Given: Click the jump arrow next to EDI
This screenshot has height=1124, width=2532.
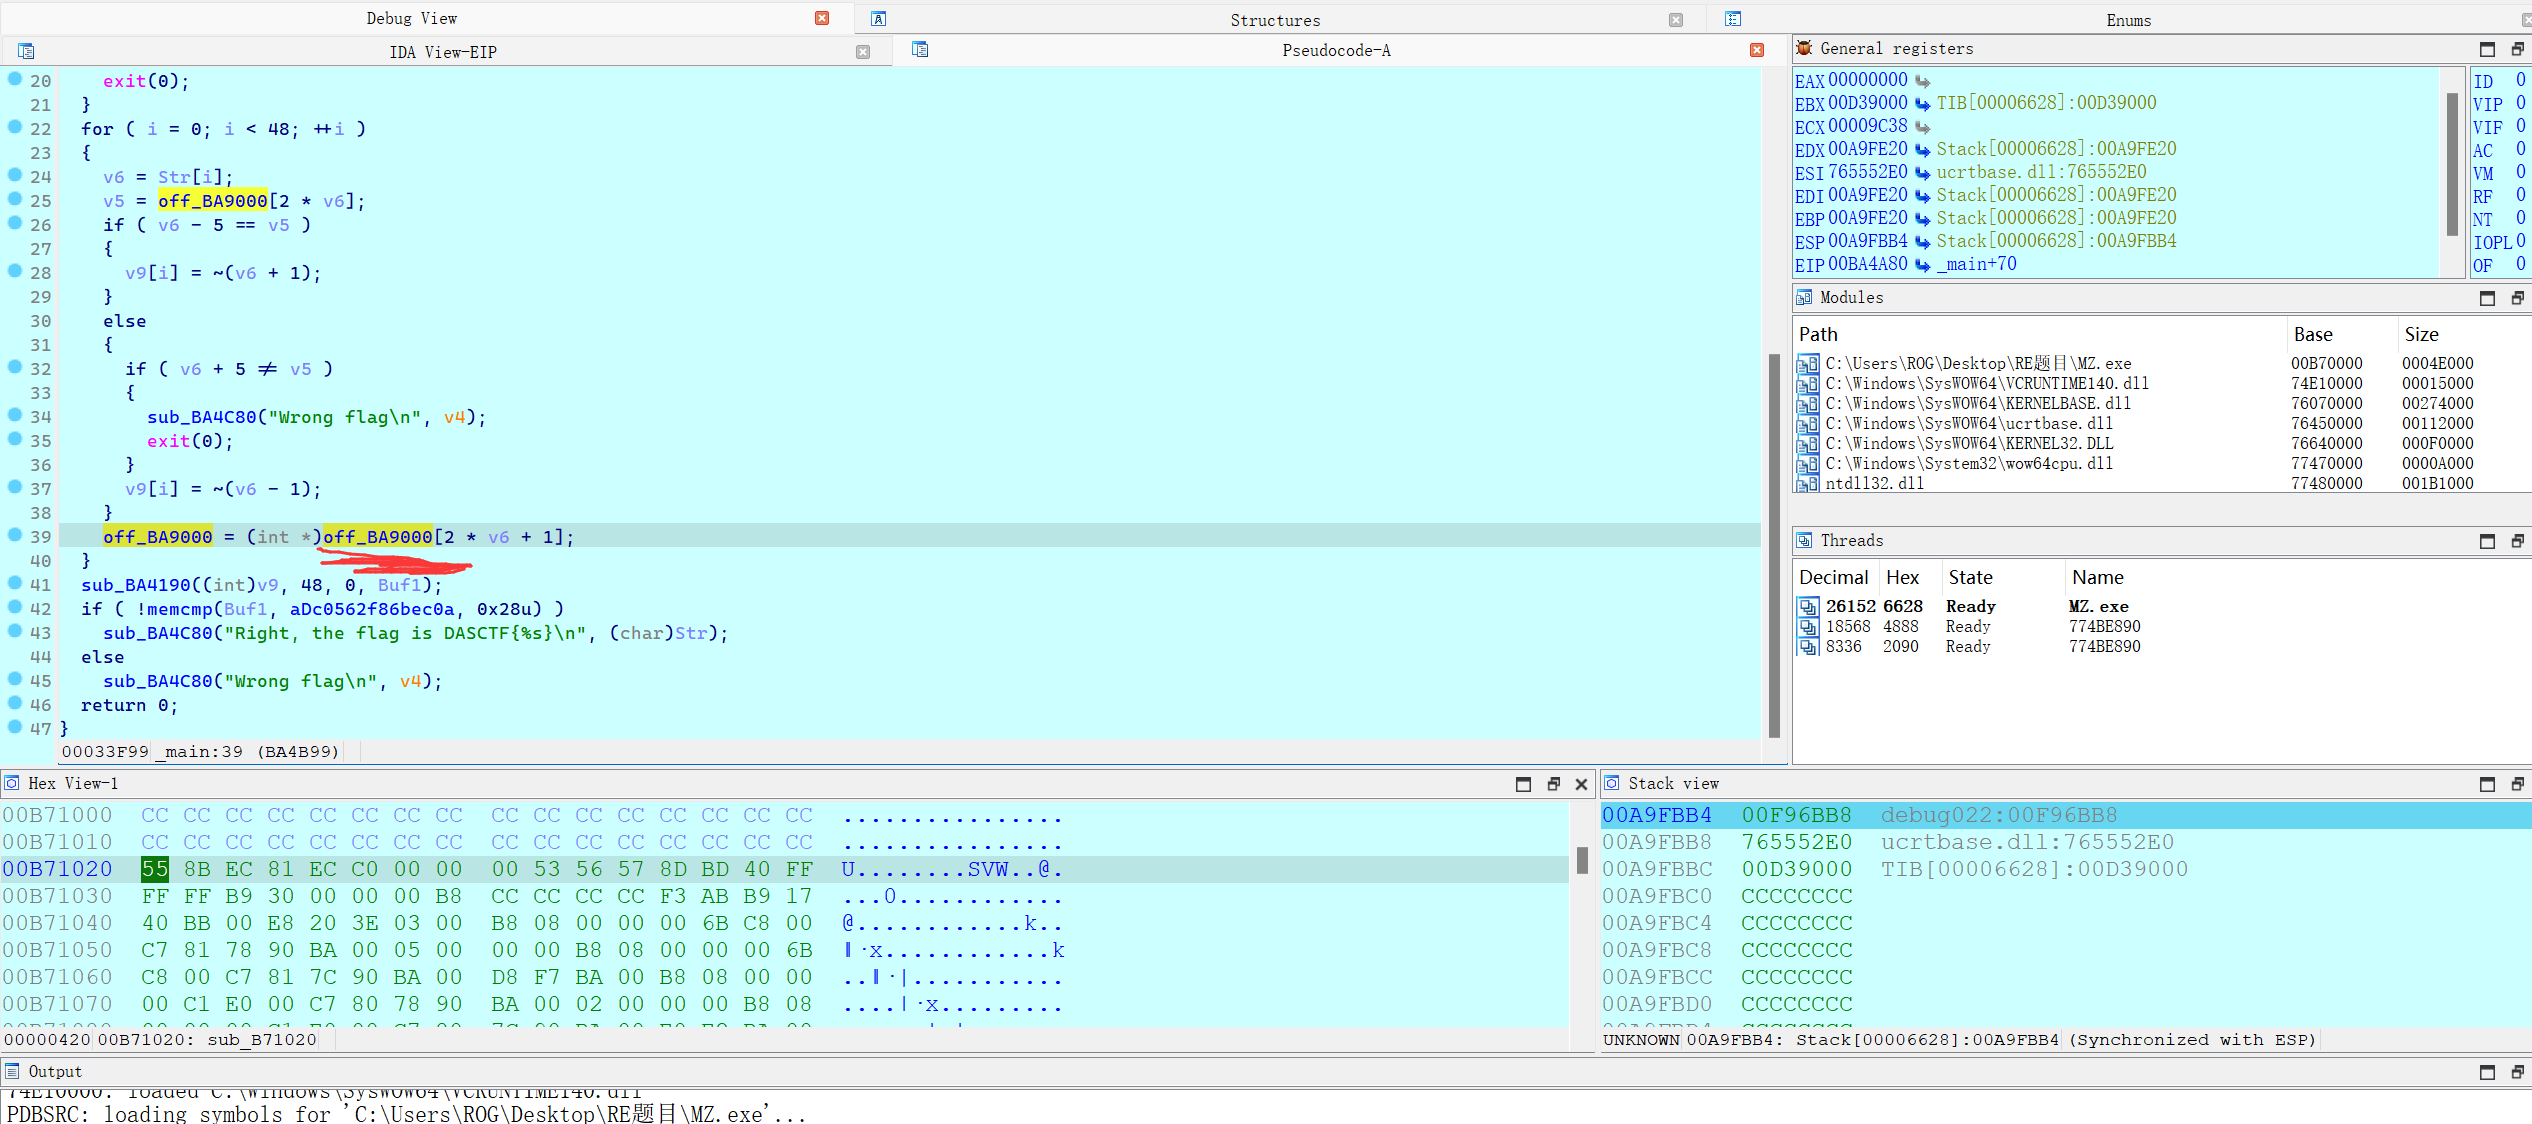Looking at the screenshot, I should (1922, 196).
